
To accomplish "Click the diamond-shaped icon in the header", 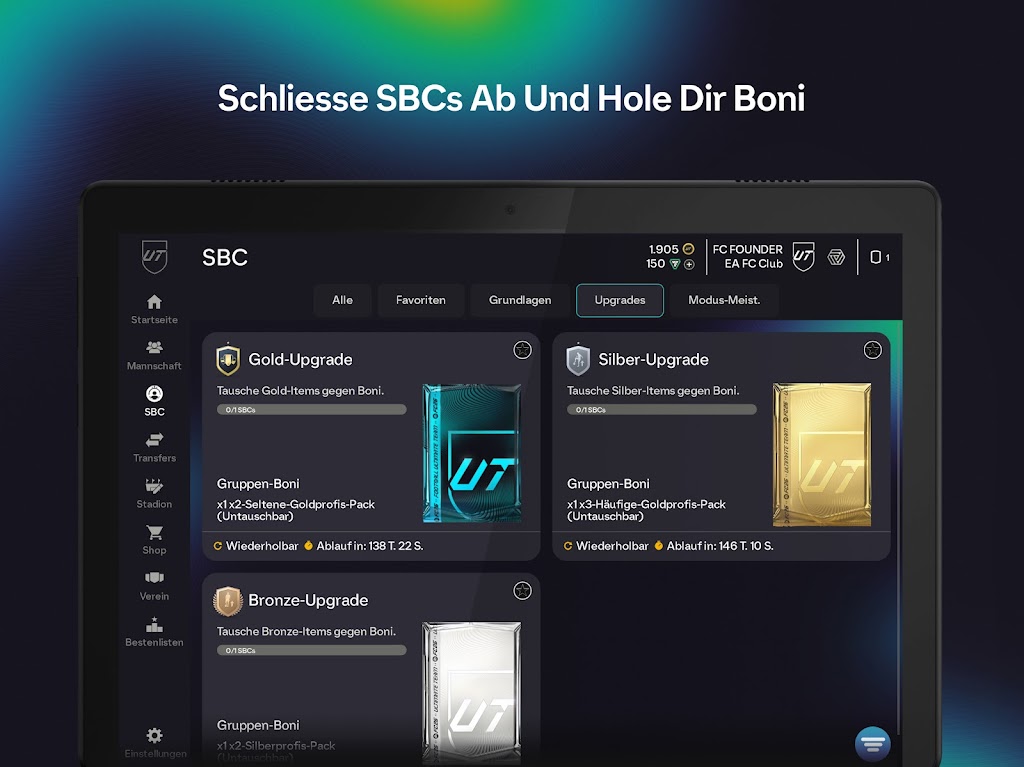I will pos(836,257).
